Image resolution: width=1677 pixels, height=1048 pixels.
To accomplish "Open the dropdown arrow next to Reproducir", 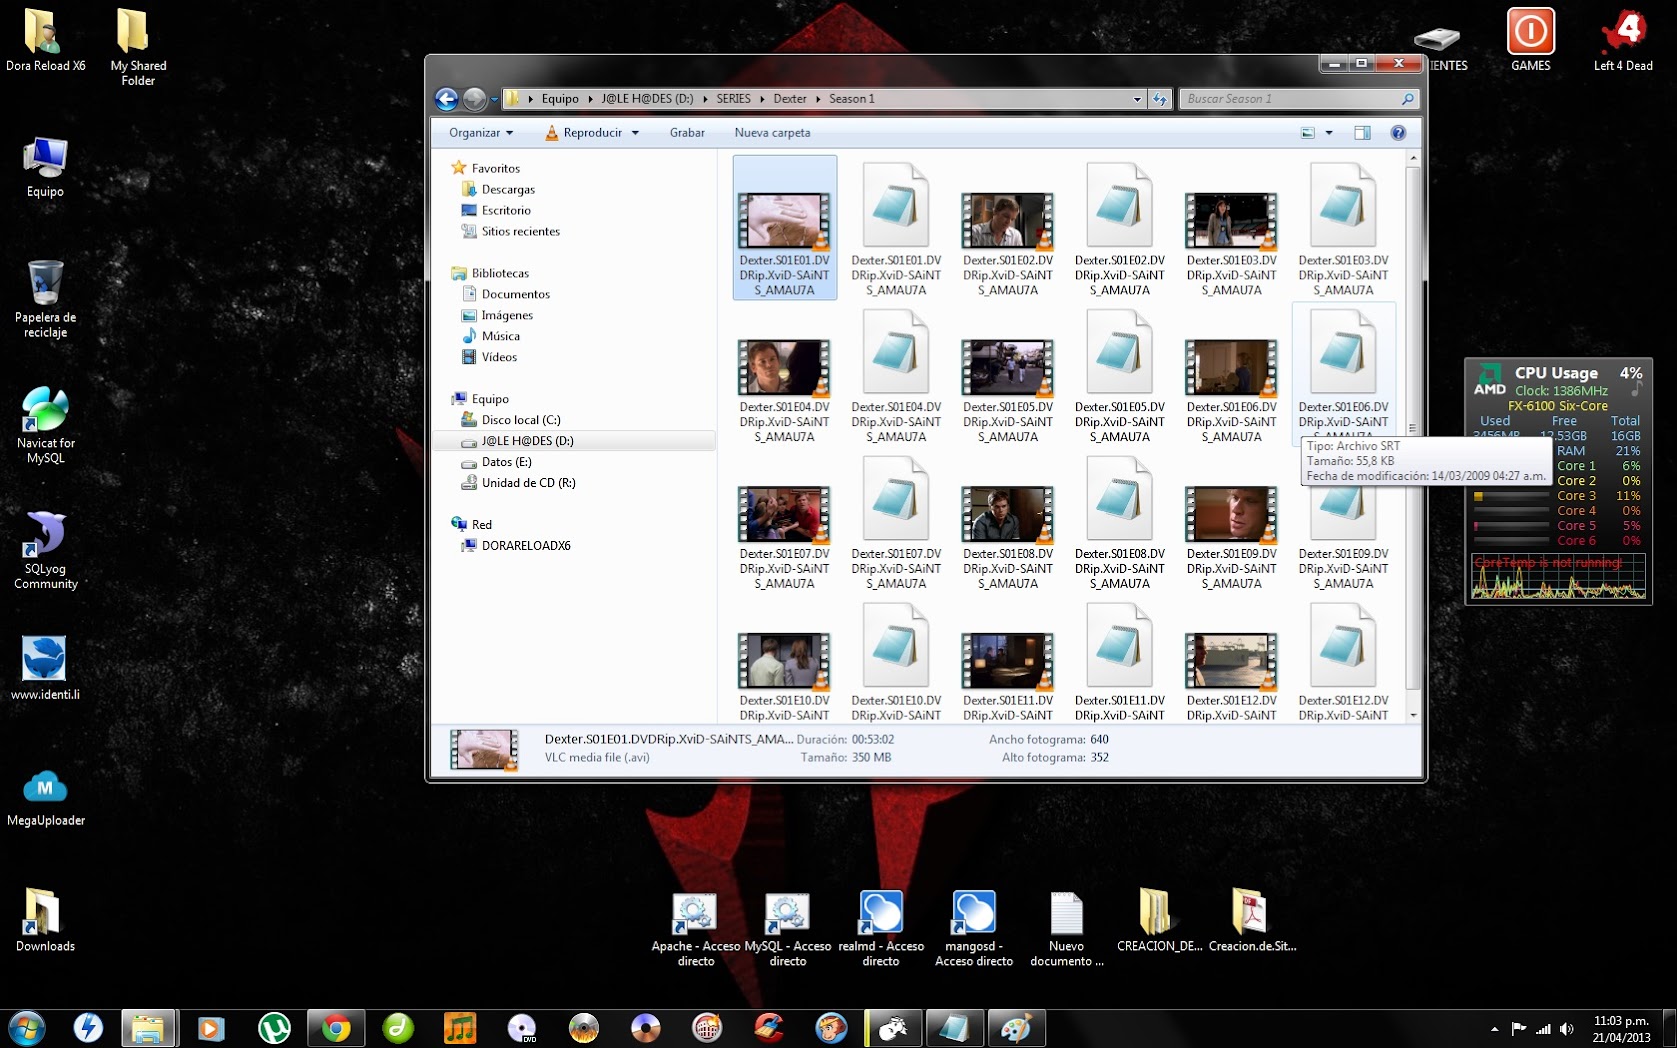I will (635, 133).
